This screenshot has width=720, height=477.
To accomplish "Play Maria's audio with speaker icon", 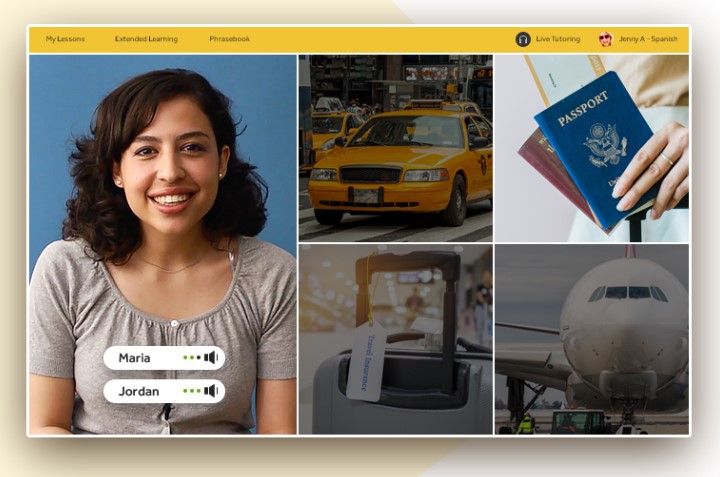I will pos(211,358).
